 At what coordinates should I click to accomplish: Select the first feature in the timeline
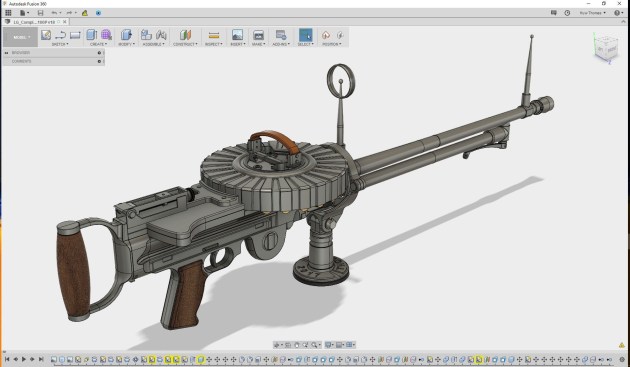(54, 359)
